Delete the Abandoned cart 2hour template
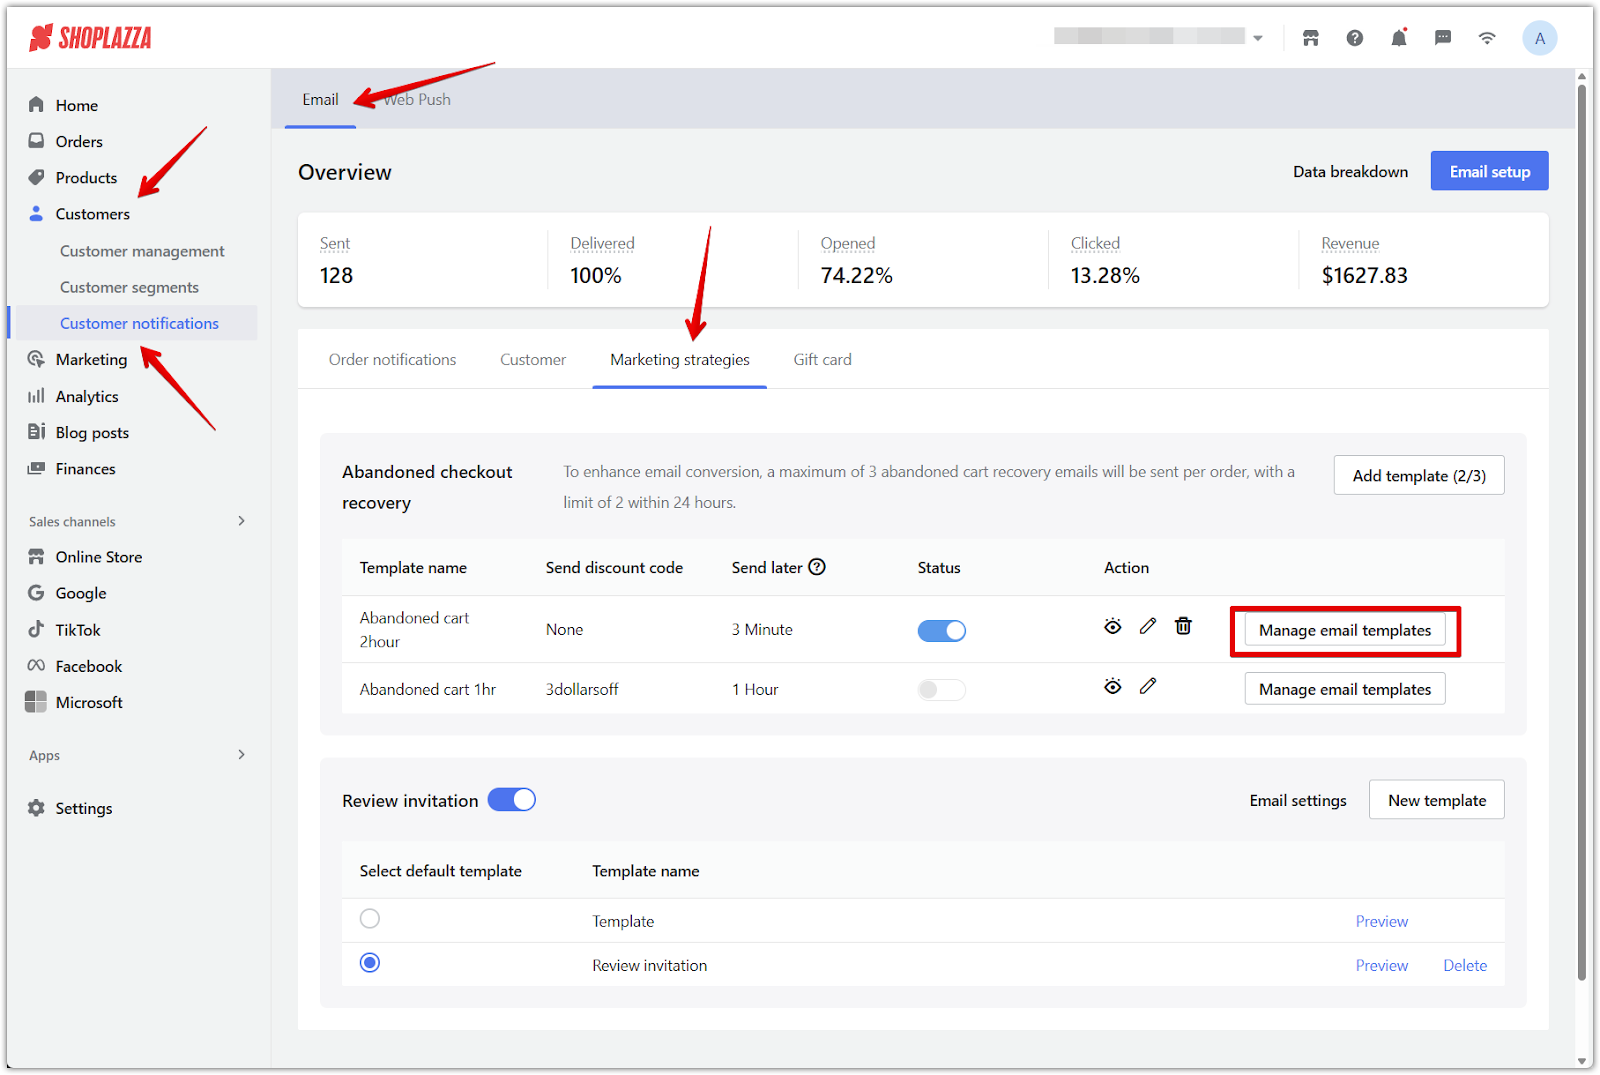1600x1075 pixels. (1183, 626)
